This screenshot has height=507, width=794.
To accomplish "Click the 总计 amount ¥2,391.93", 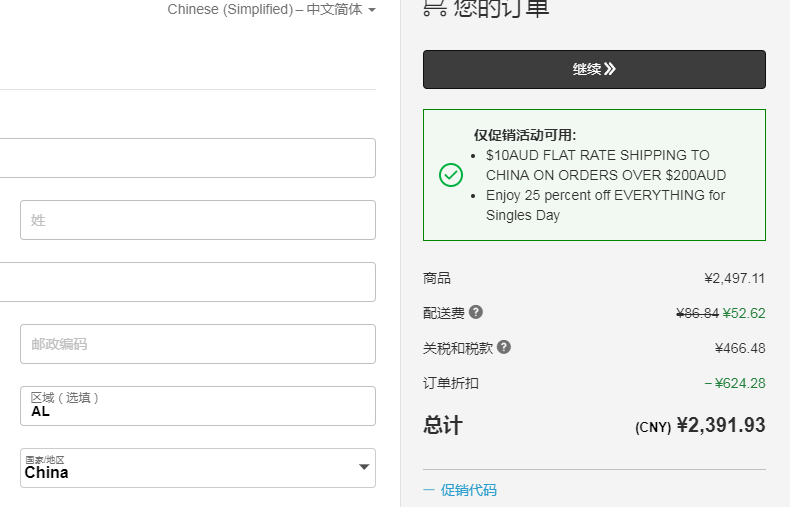I will 720,425.
